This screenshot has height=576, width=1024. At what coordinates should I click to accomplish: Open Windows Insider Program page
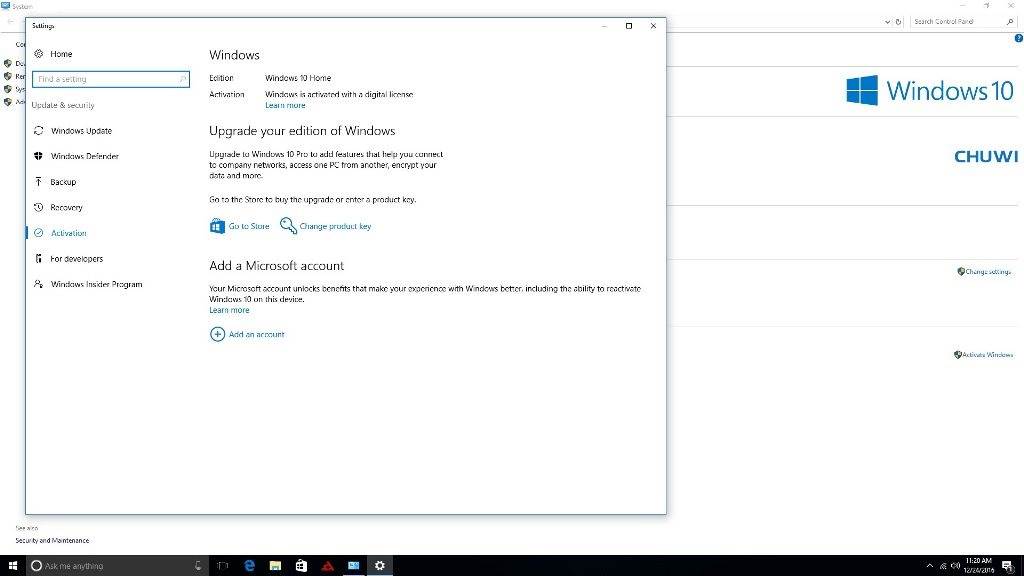96,284
